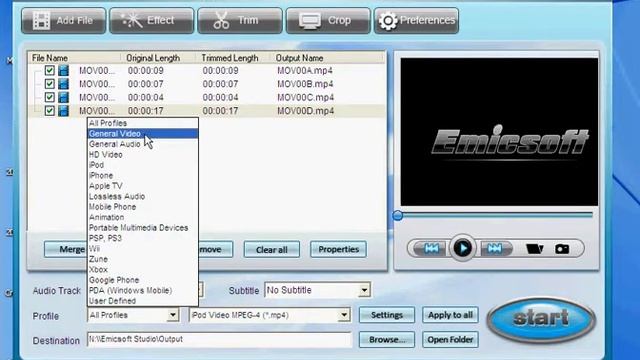The height and width of the screenshot is (360, 640).
Task: Click the Clear all button
Action: (x=271, y=249)
